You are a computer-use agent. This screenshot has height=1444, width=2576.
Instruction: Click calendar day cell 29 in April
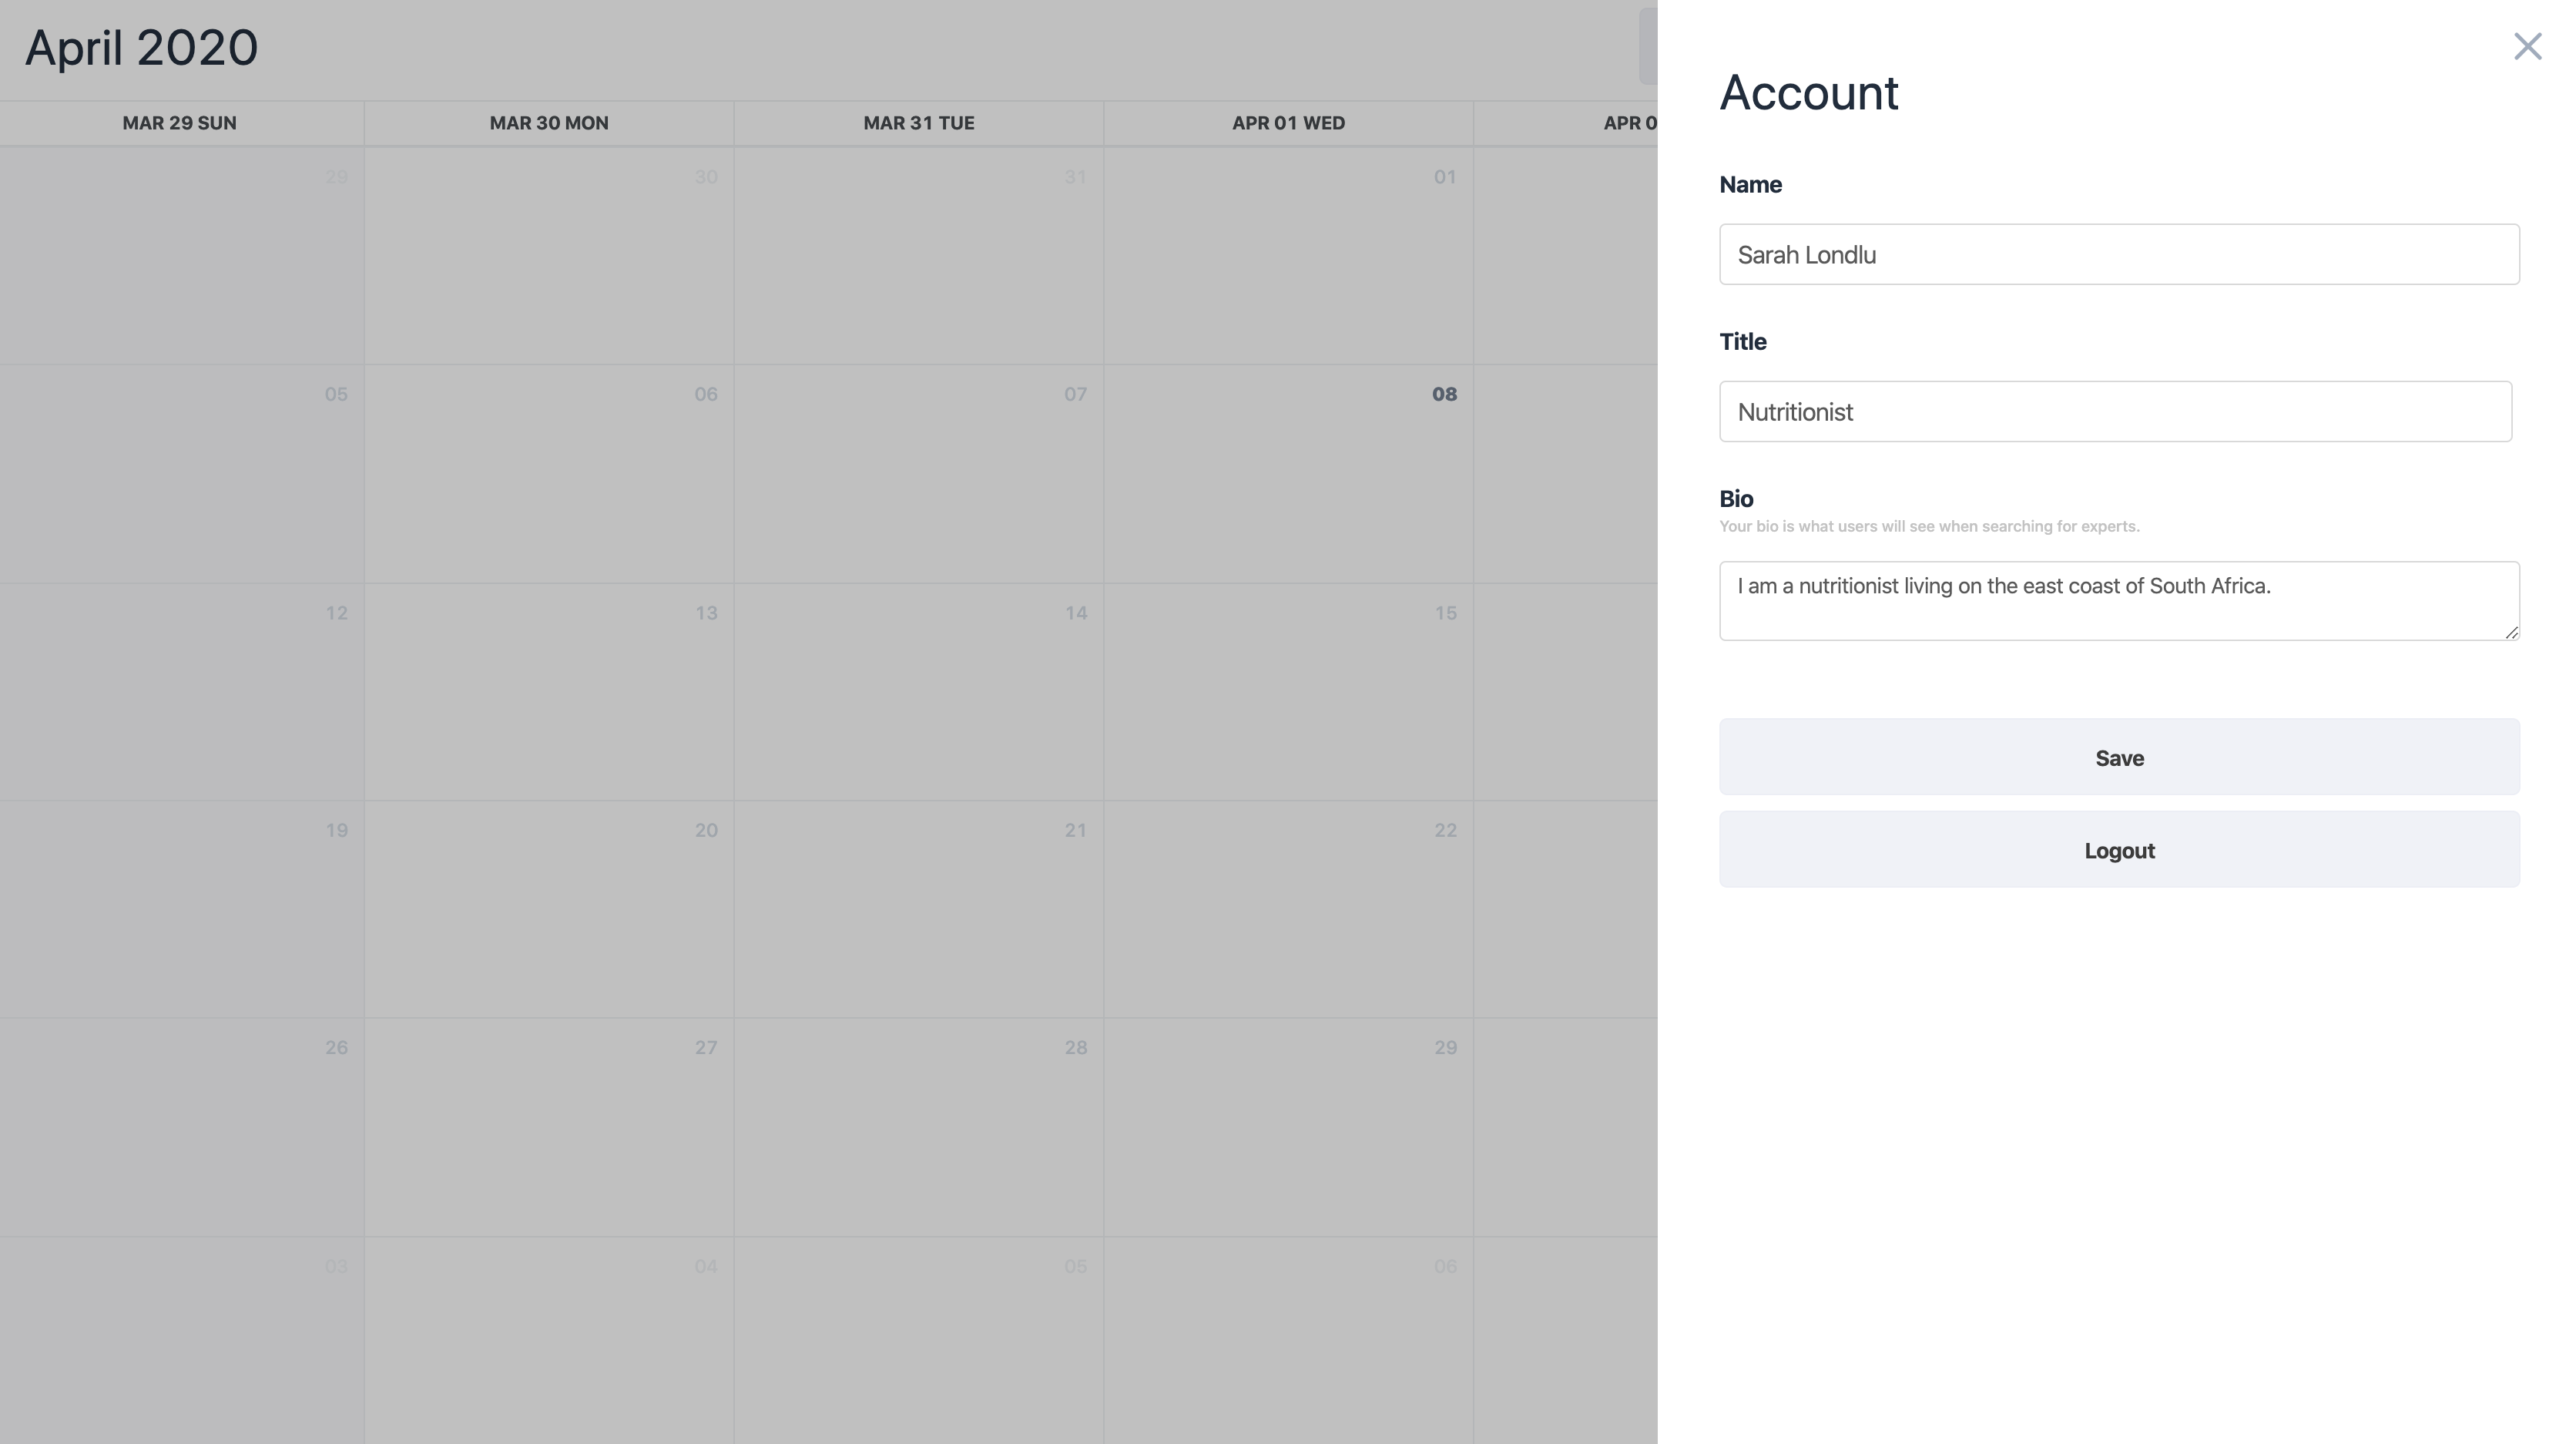[x=1288, y=1128]
